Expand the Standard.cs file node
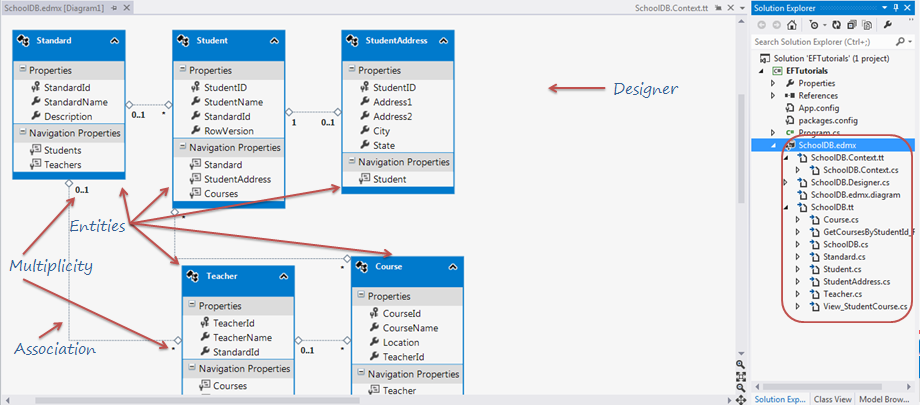 point(798,256)
